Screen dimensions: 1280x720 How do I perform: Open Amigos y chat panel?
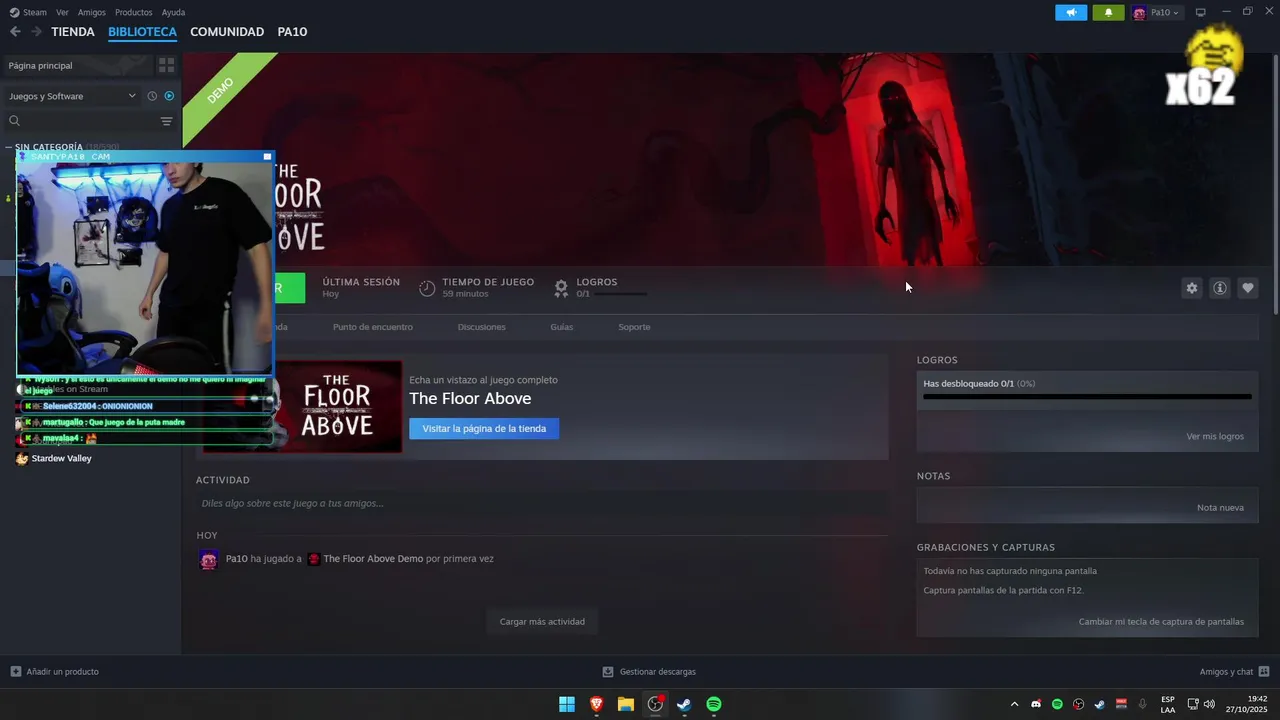point(1234,672)
